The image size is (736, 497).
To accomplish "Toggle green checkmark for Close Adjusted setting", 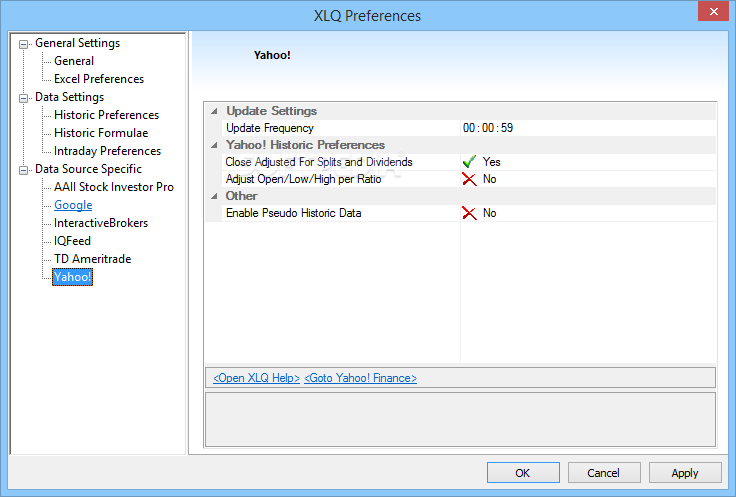I will point(469,162).
